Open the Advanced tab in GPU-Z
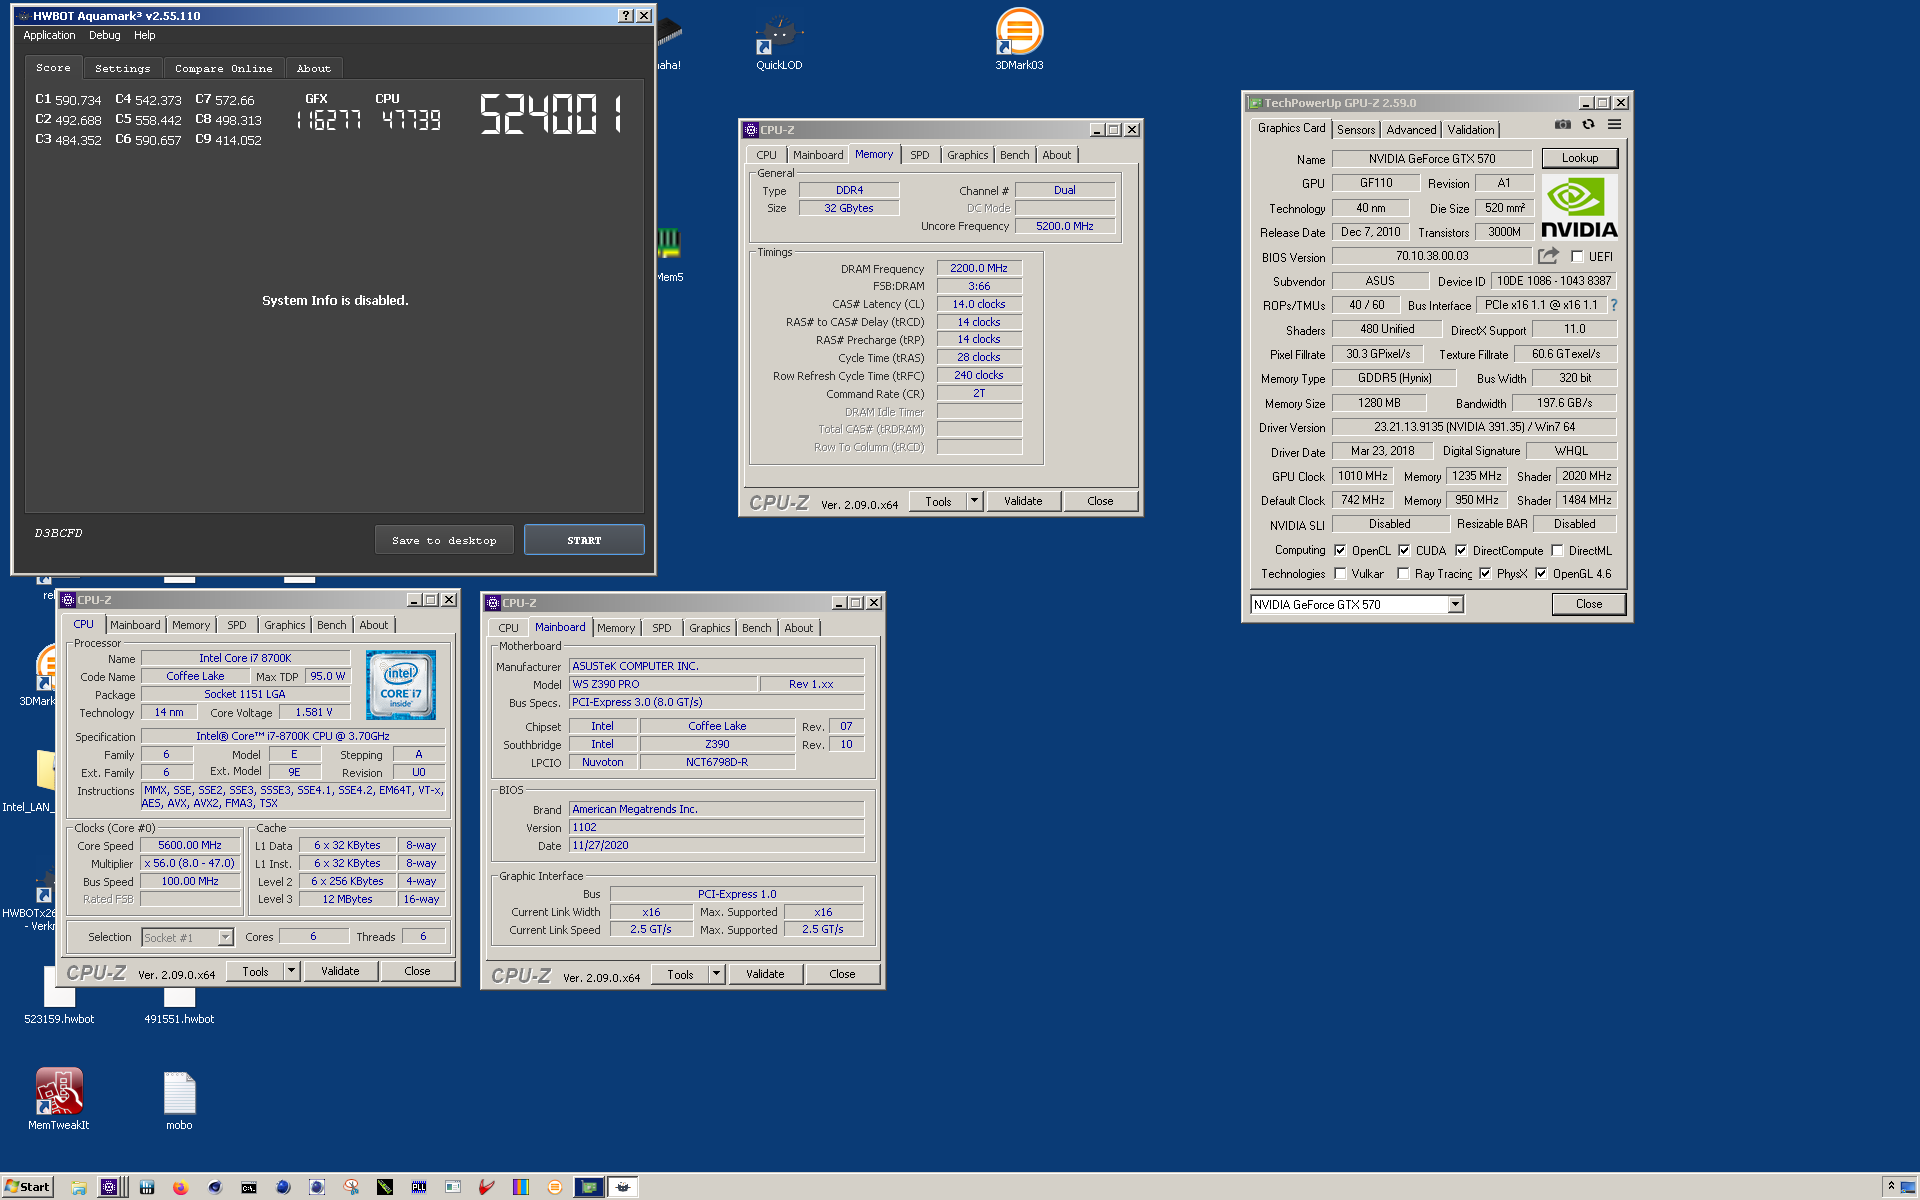This screenshot has width=1920, height=1200. click(x=1411, y=130)
